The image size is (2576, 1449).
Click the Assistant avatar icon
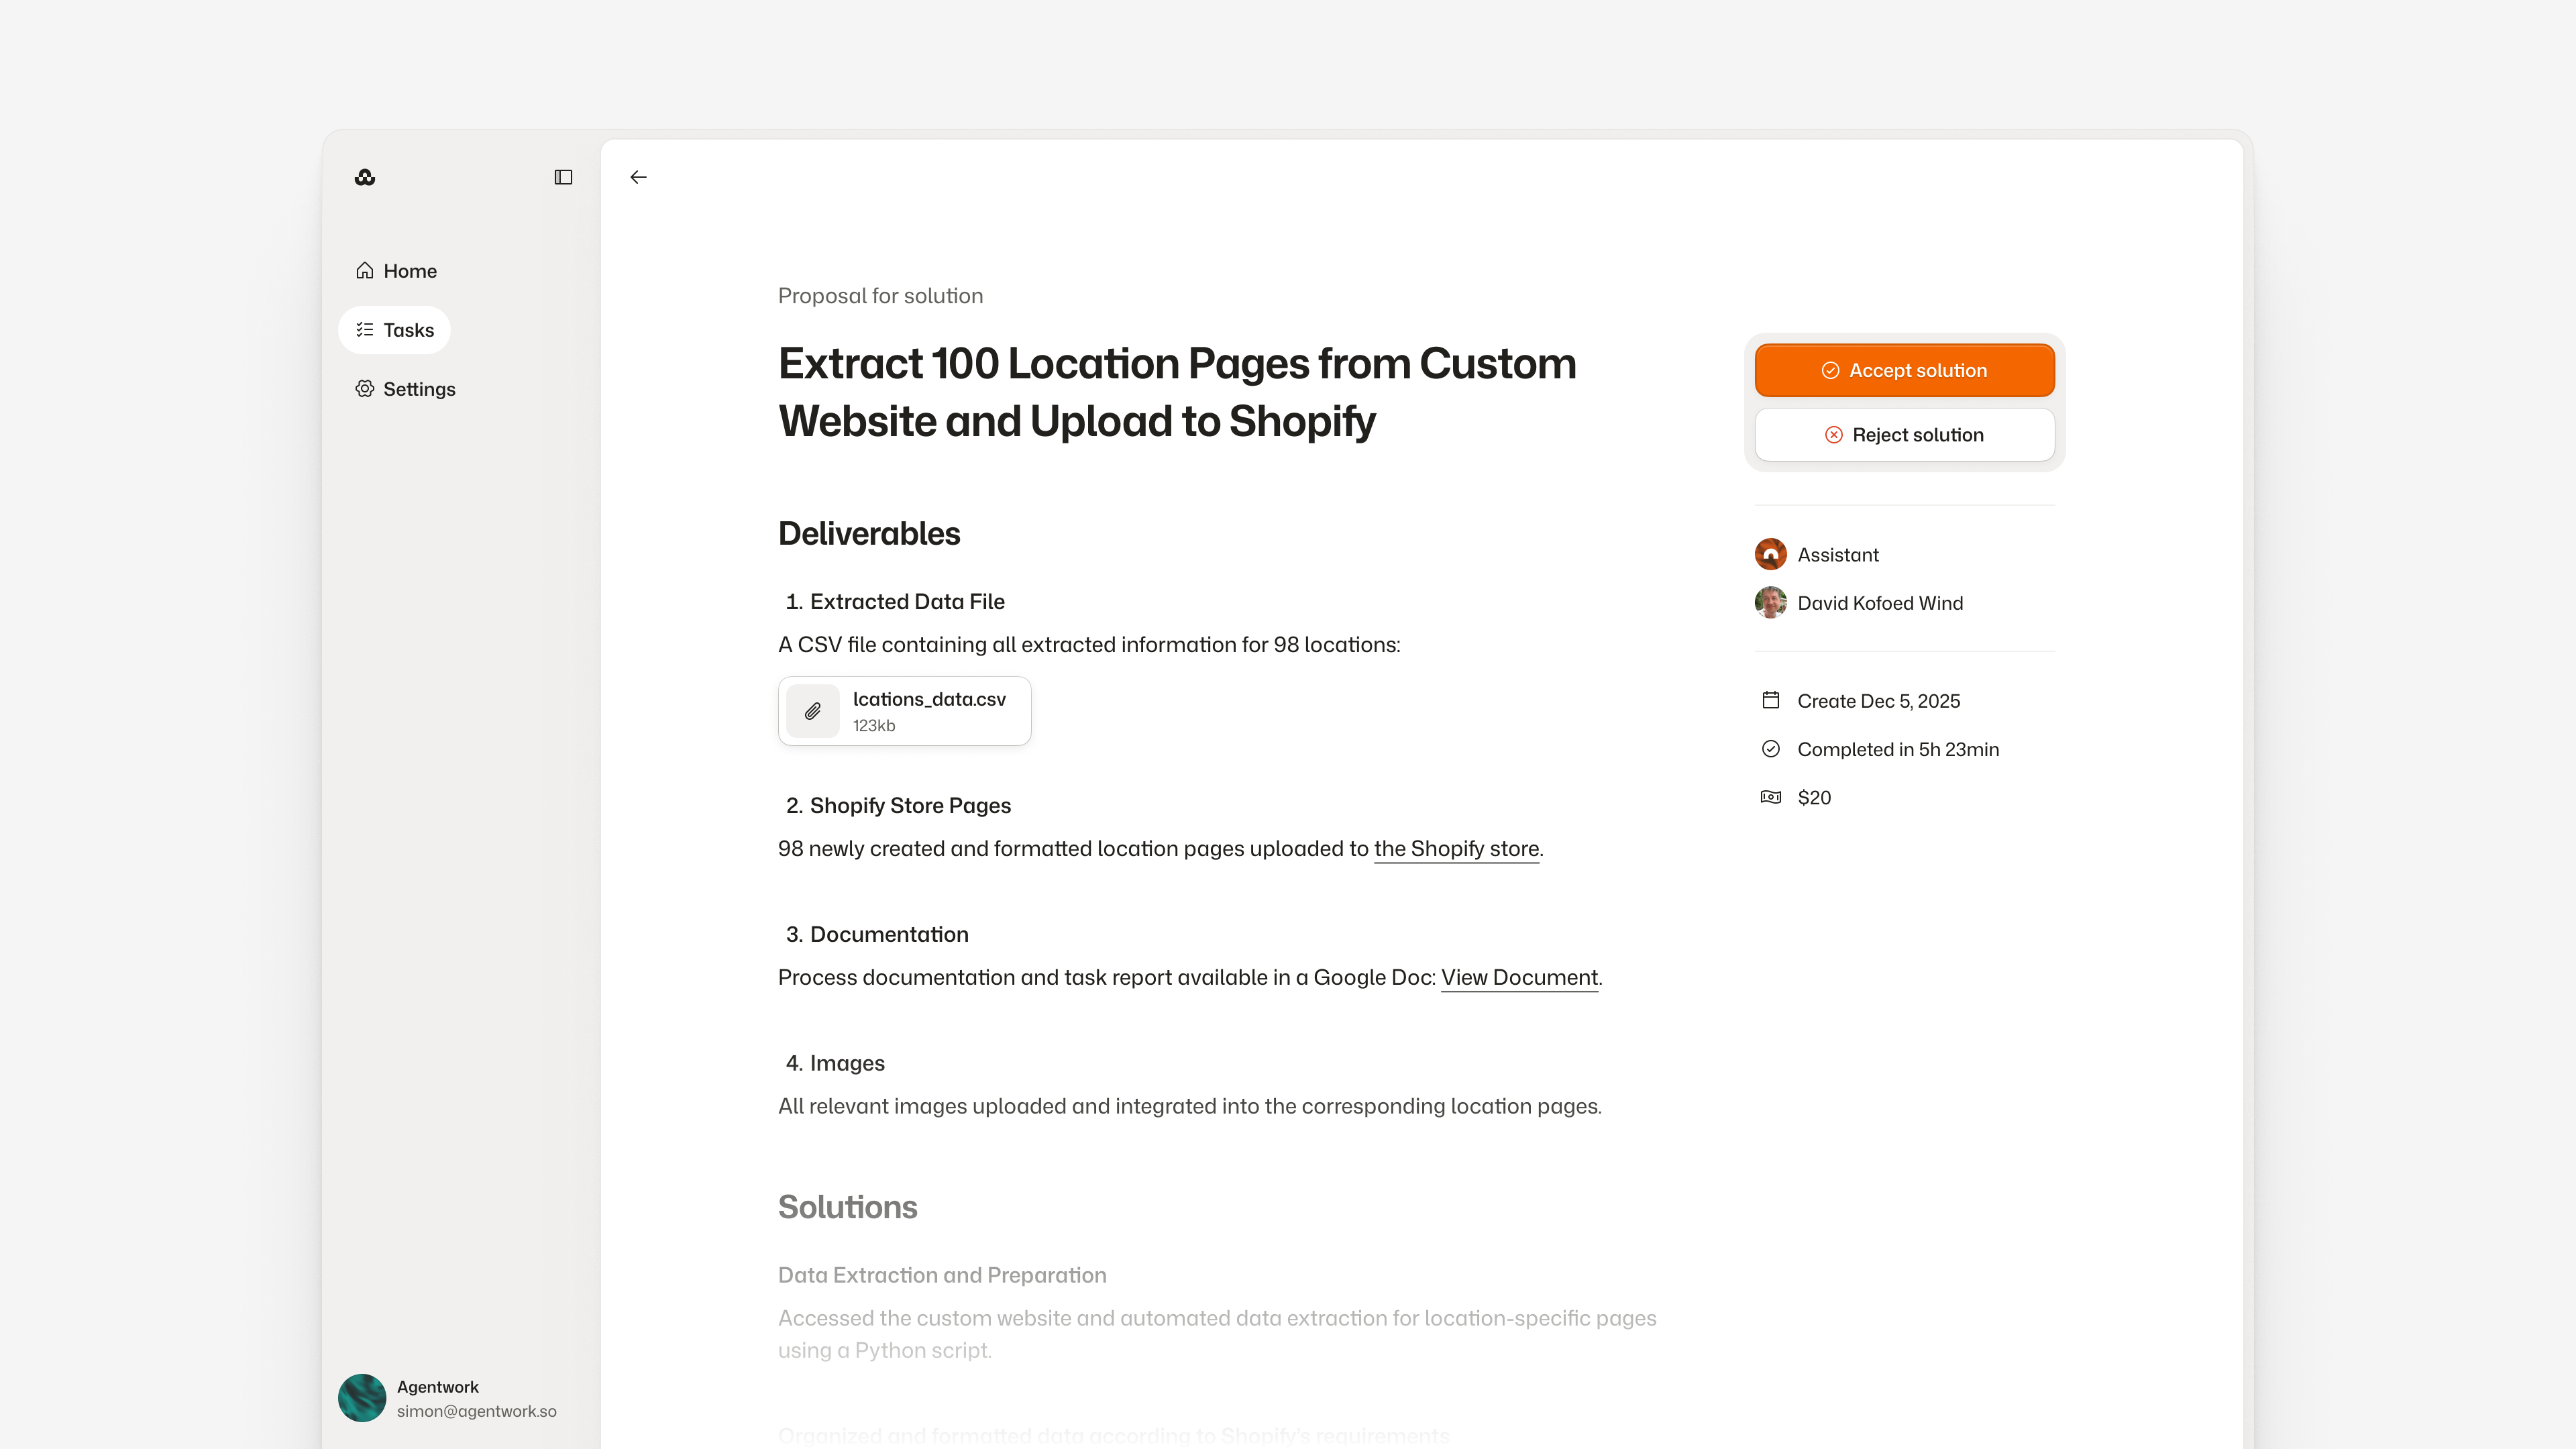coord(1770,554)
